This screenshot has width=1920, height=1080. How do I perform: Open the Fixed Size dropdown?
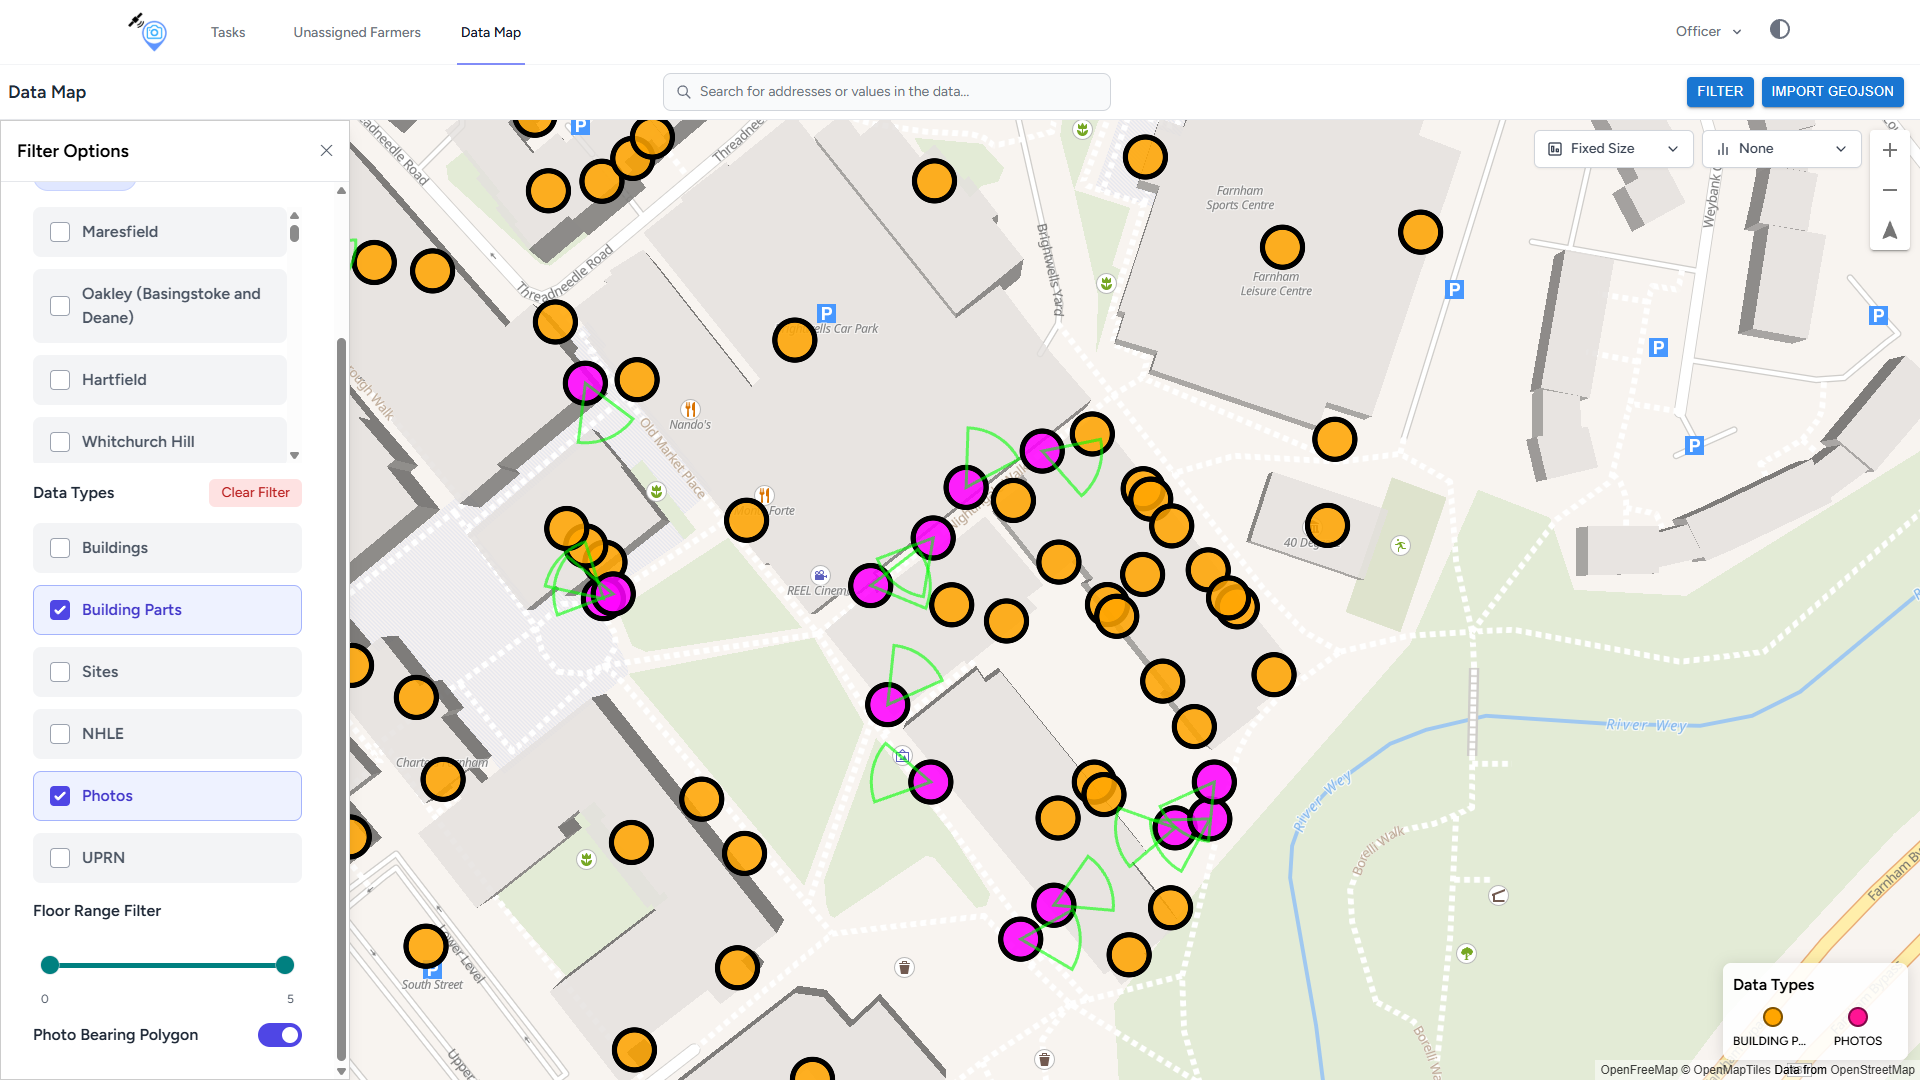tap(1612, 149)
